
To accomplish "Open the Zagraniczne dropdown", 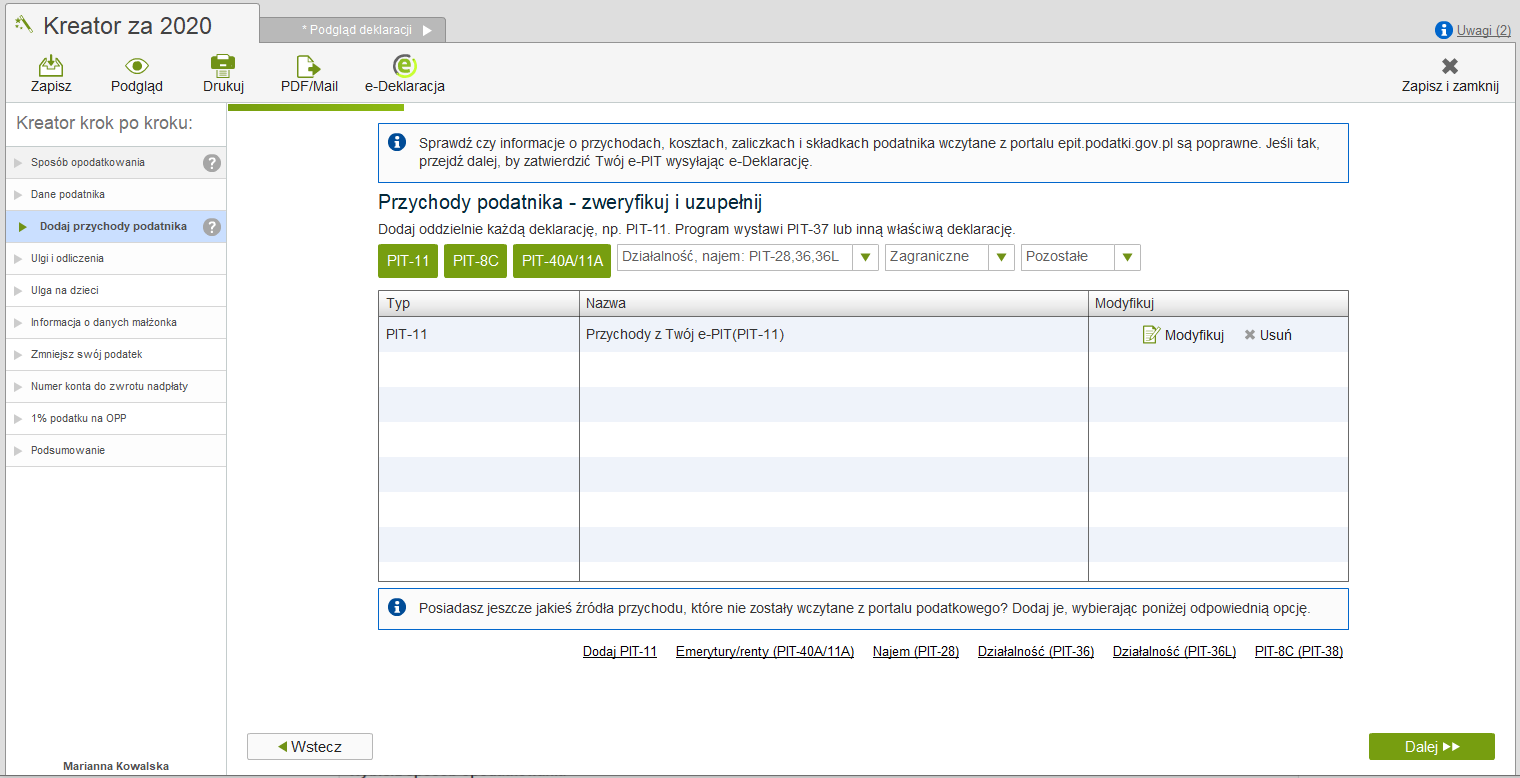I will pyautogui.click(x=1001, y=258).
